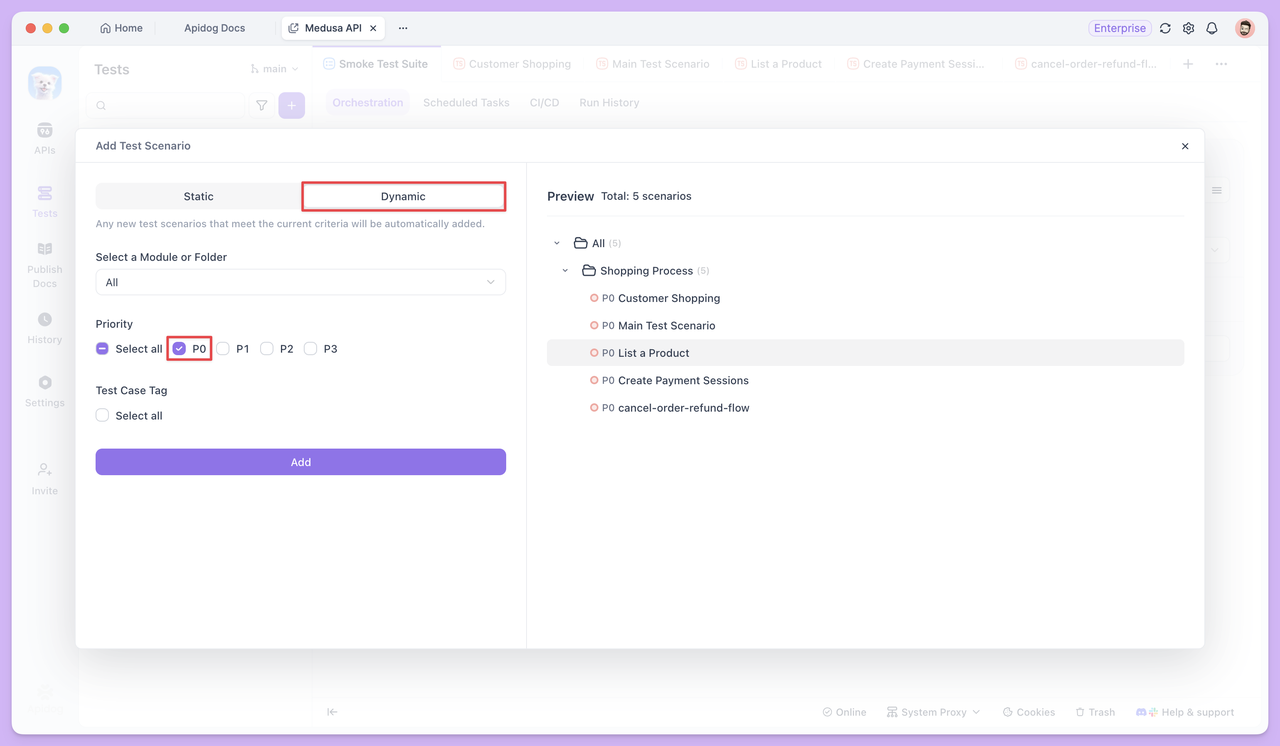Go to the Run History tab
The height and width of the screenshot is (746, 1280).
click(608, 102)
